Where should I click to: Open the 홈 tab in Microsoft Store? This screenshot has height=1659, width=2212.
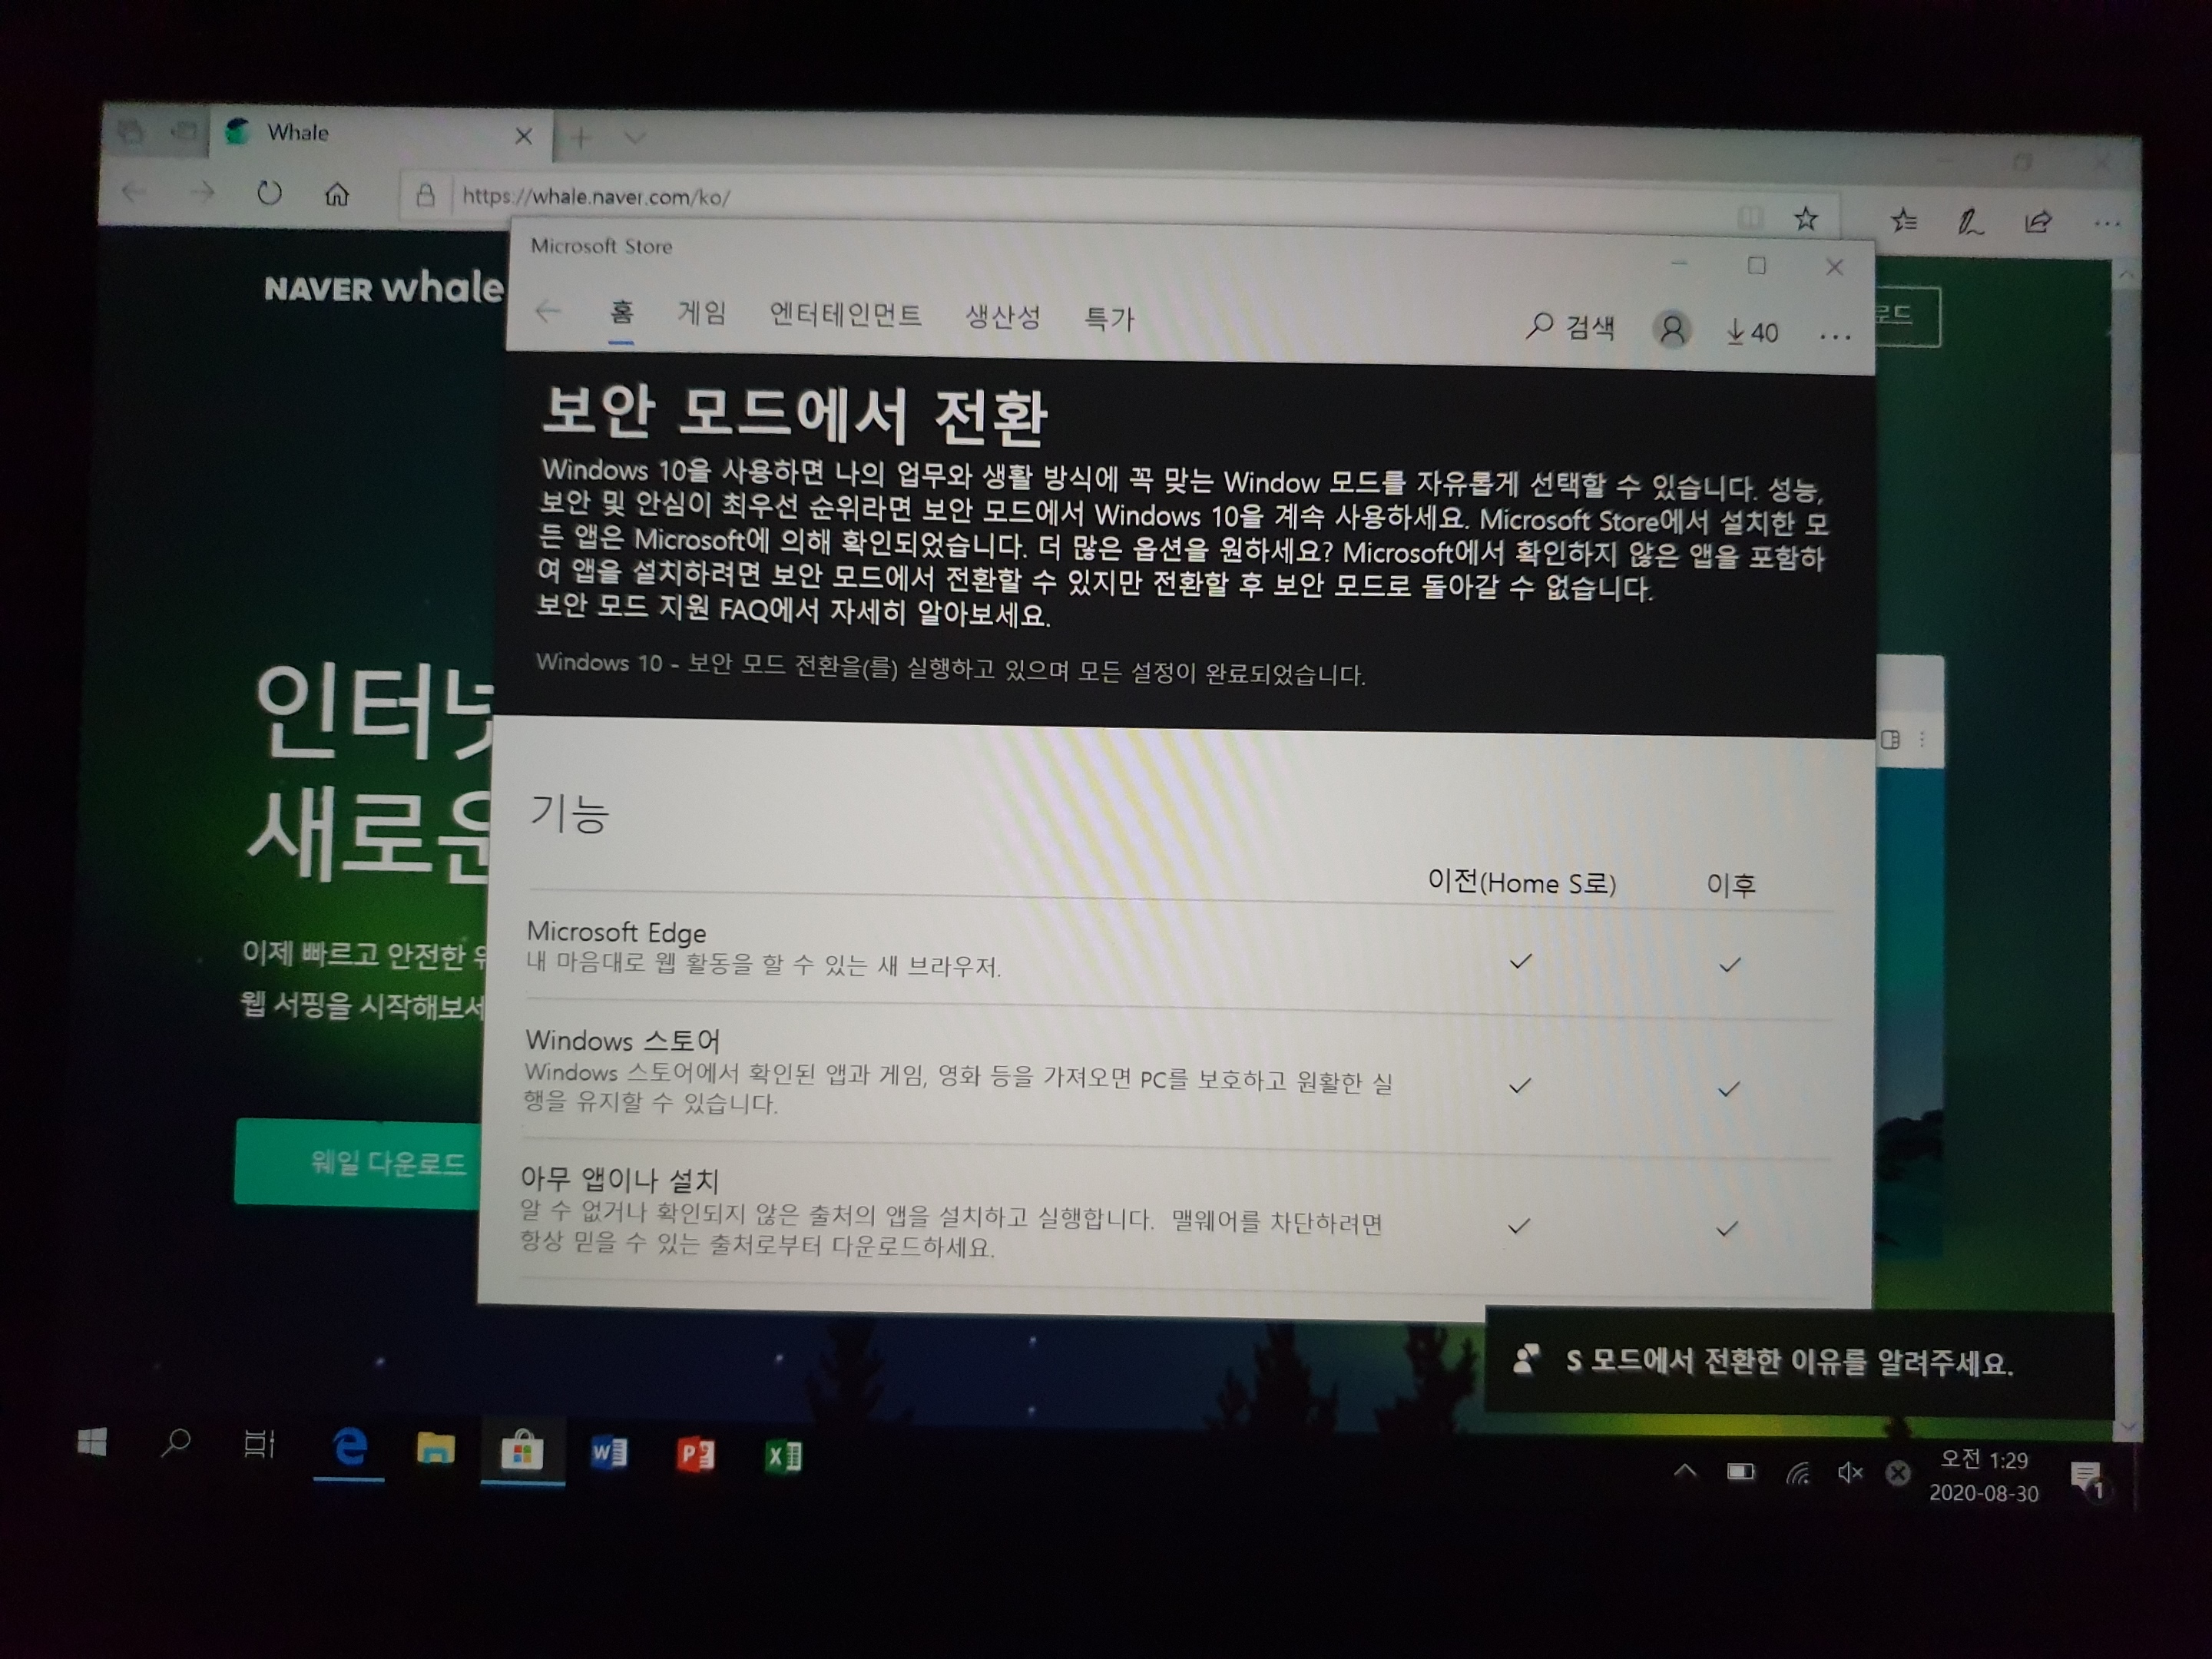(621, 314)
